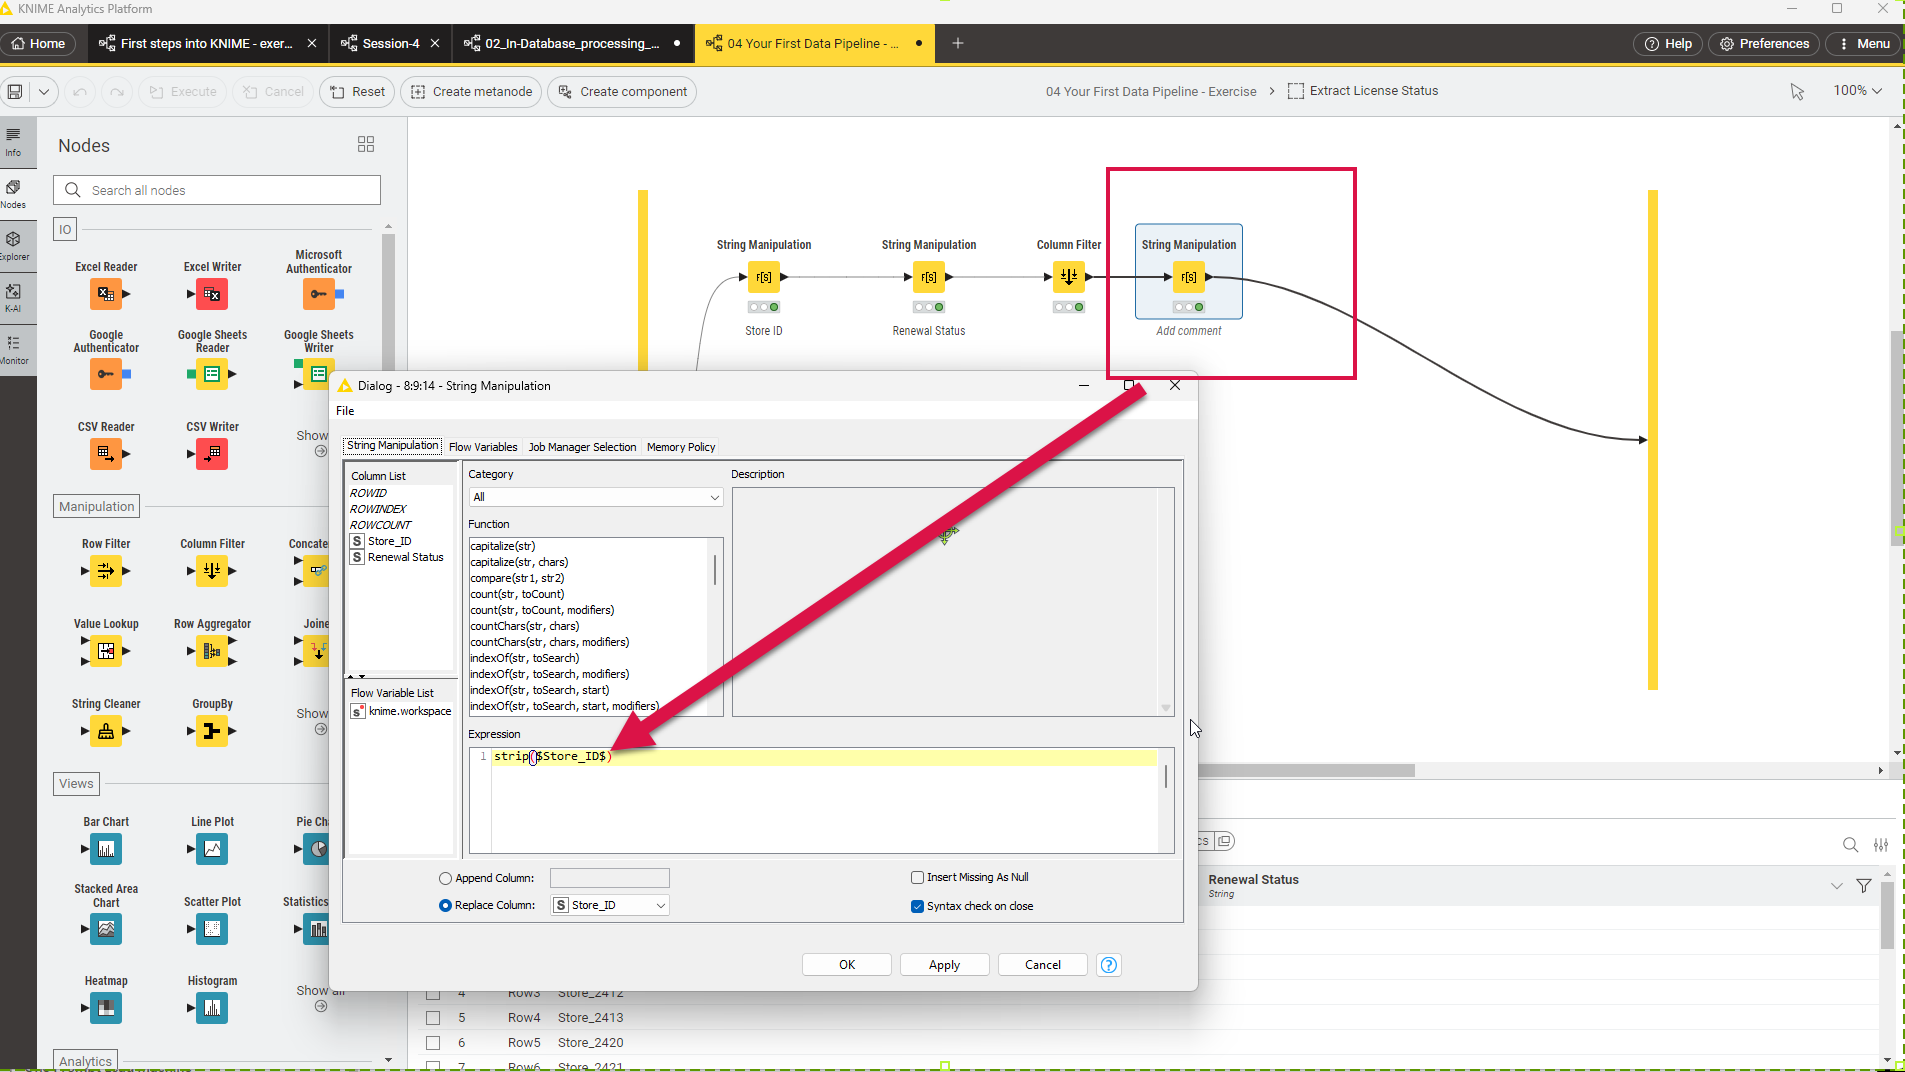Enable Insert Missing As Null checkbox

(x=917, y=877)
